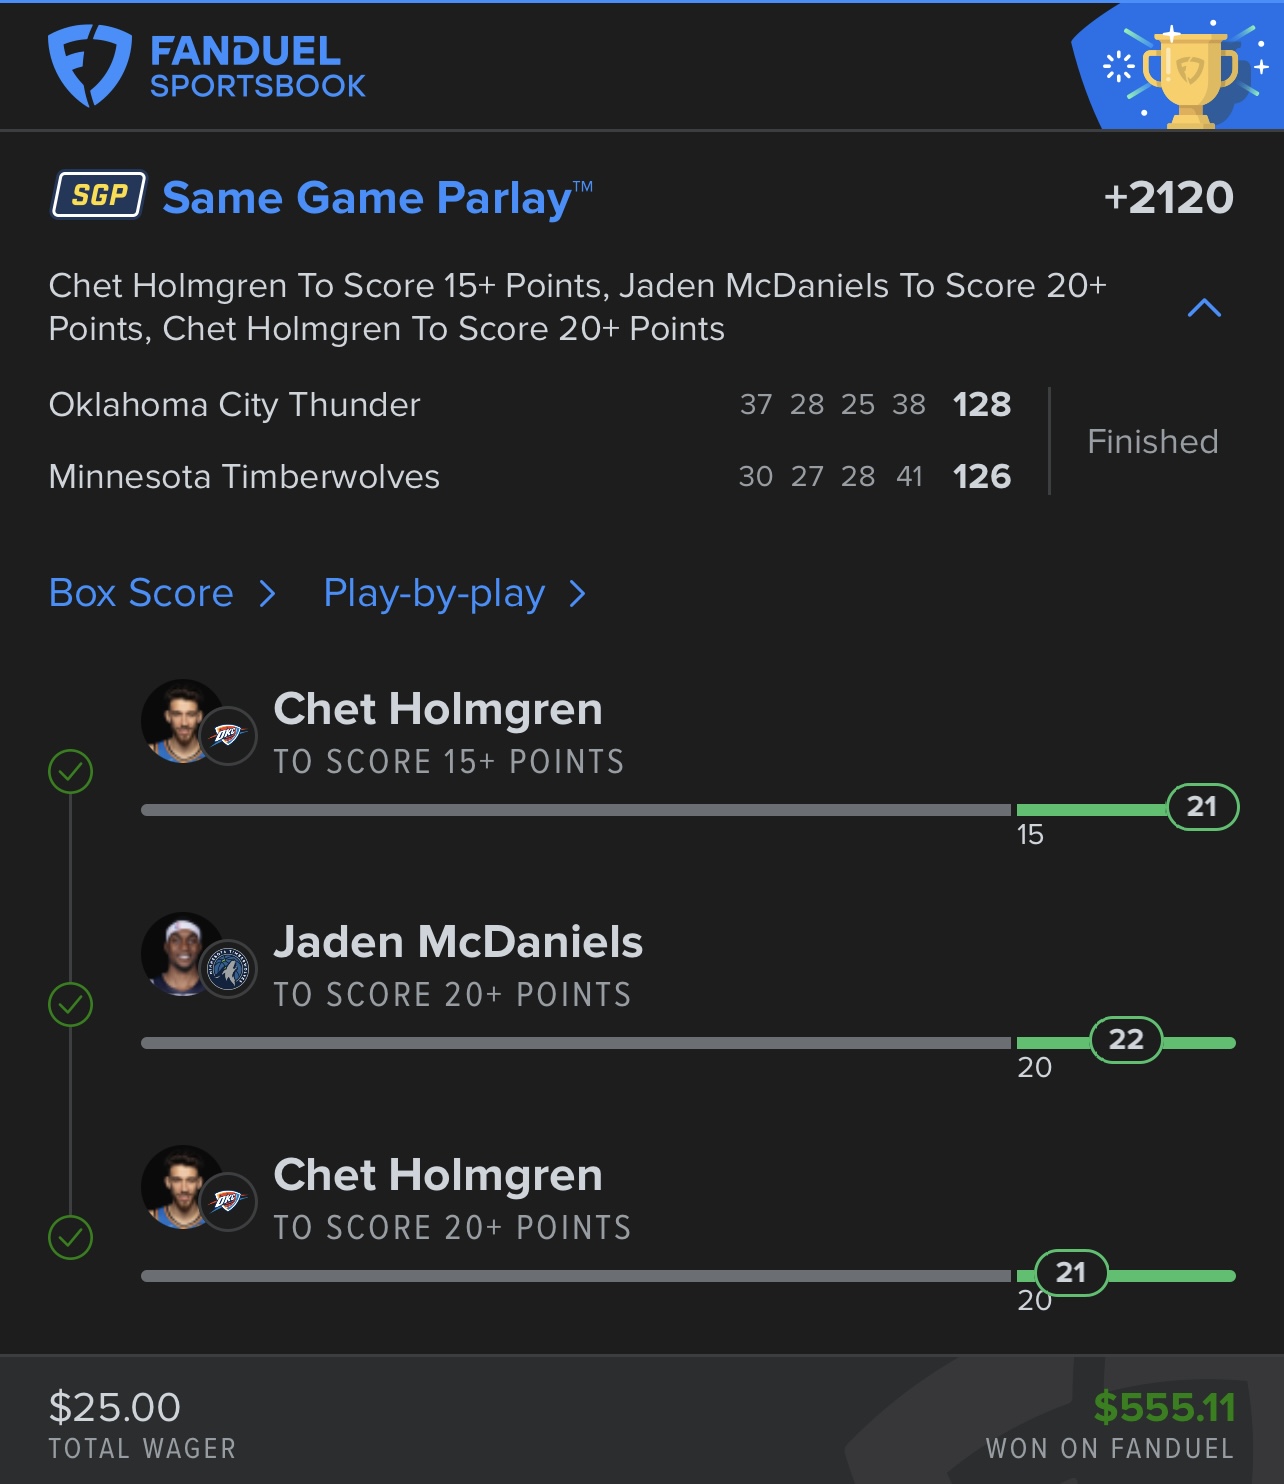Click Chet Holmgren's photo on 20+ points leg

(x=180, y=1186)
